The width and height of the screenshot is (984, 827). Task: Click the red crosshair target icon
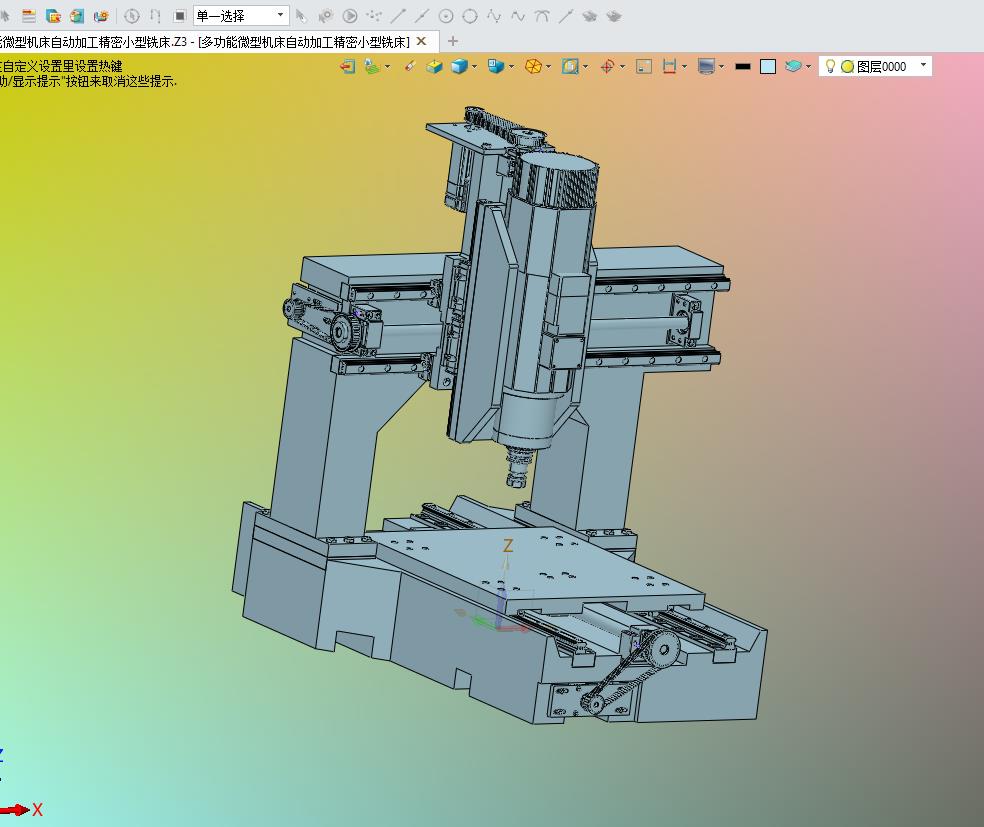coord(606,66)
